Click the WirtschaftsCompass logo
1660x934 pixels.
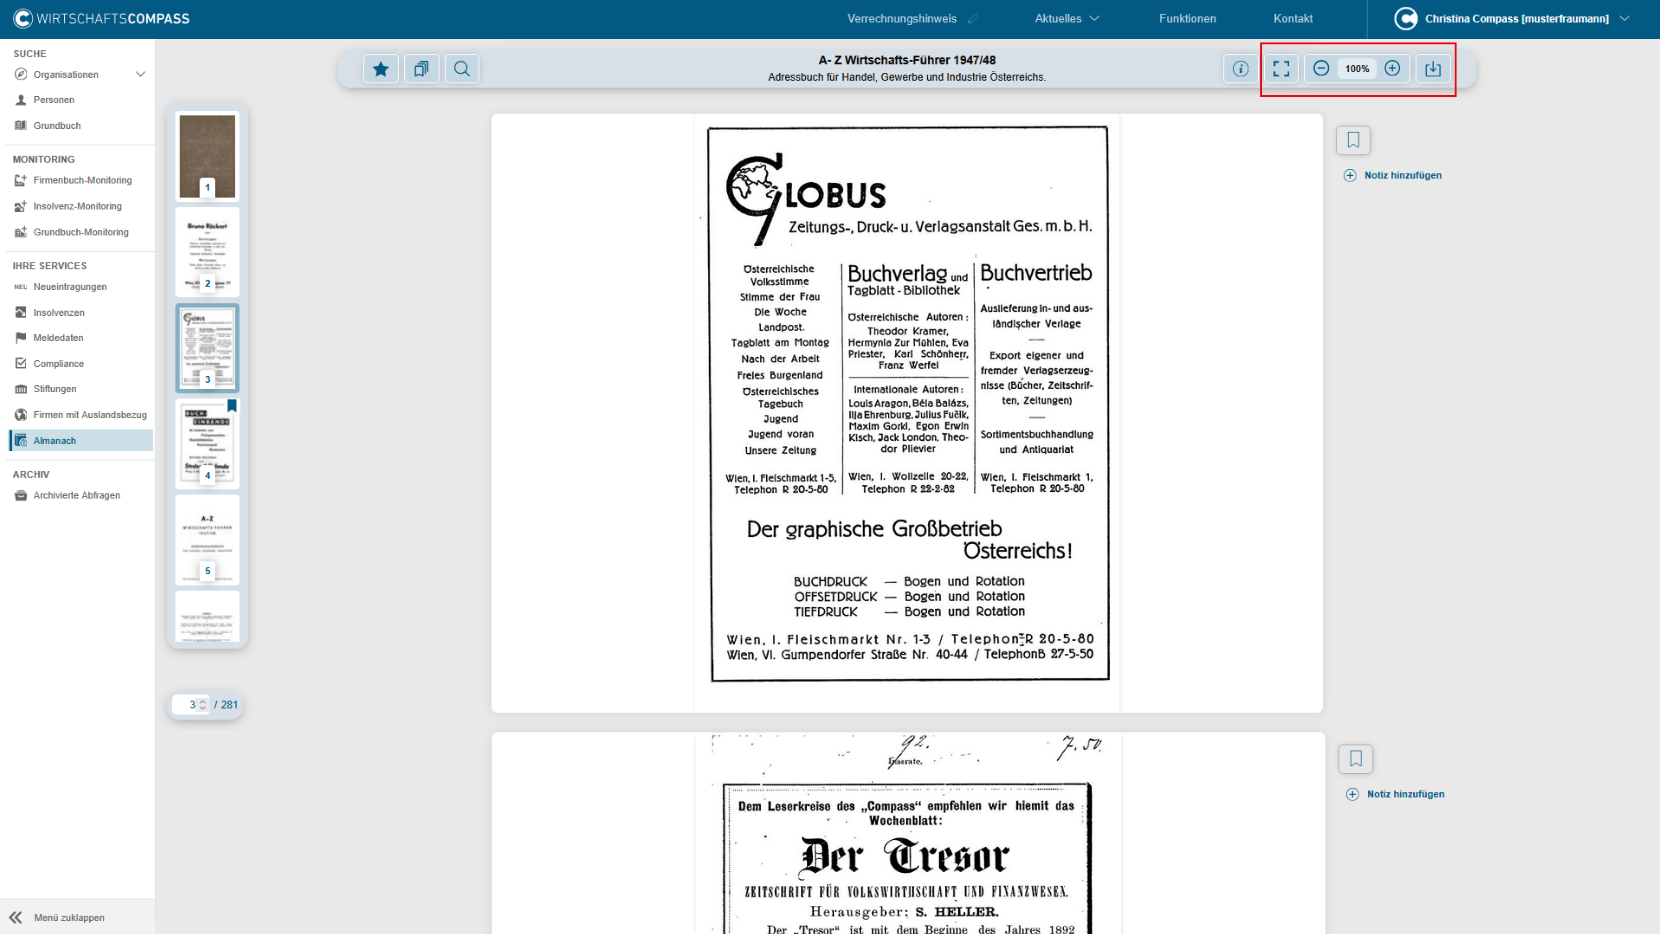point(101,18)
